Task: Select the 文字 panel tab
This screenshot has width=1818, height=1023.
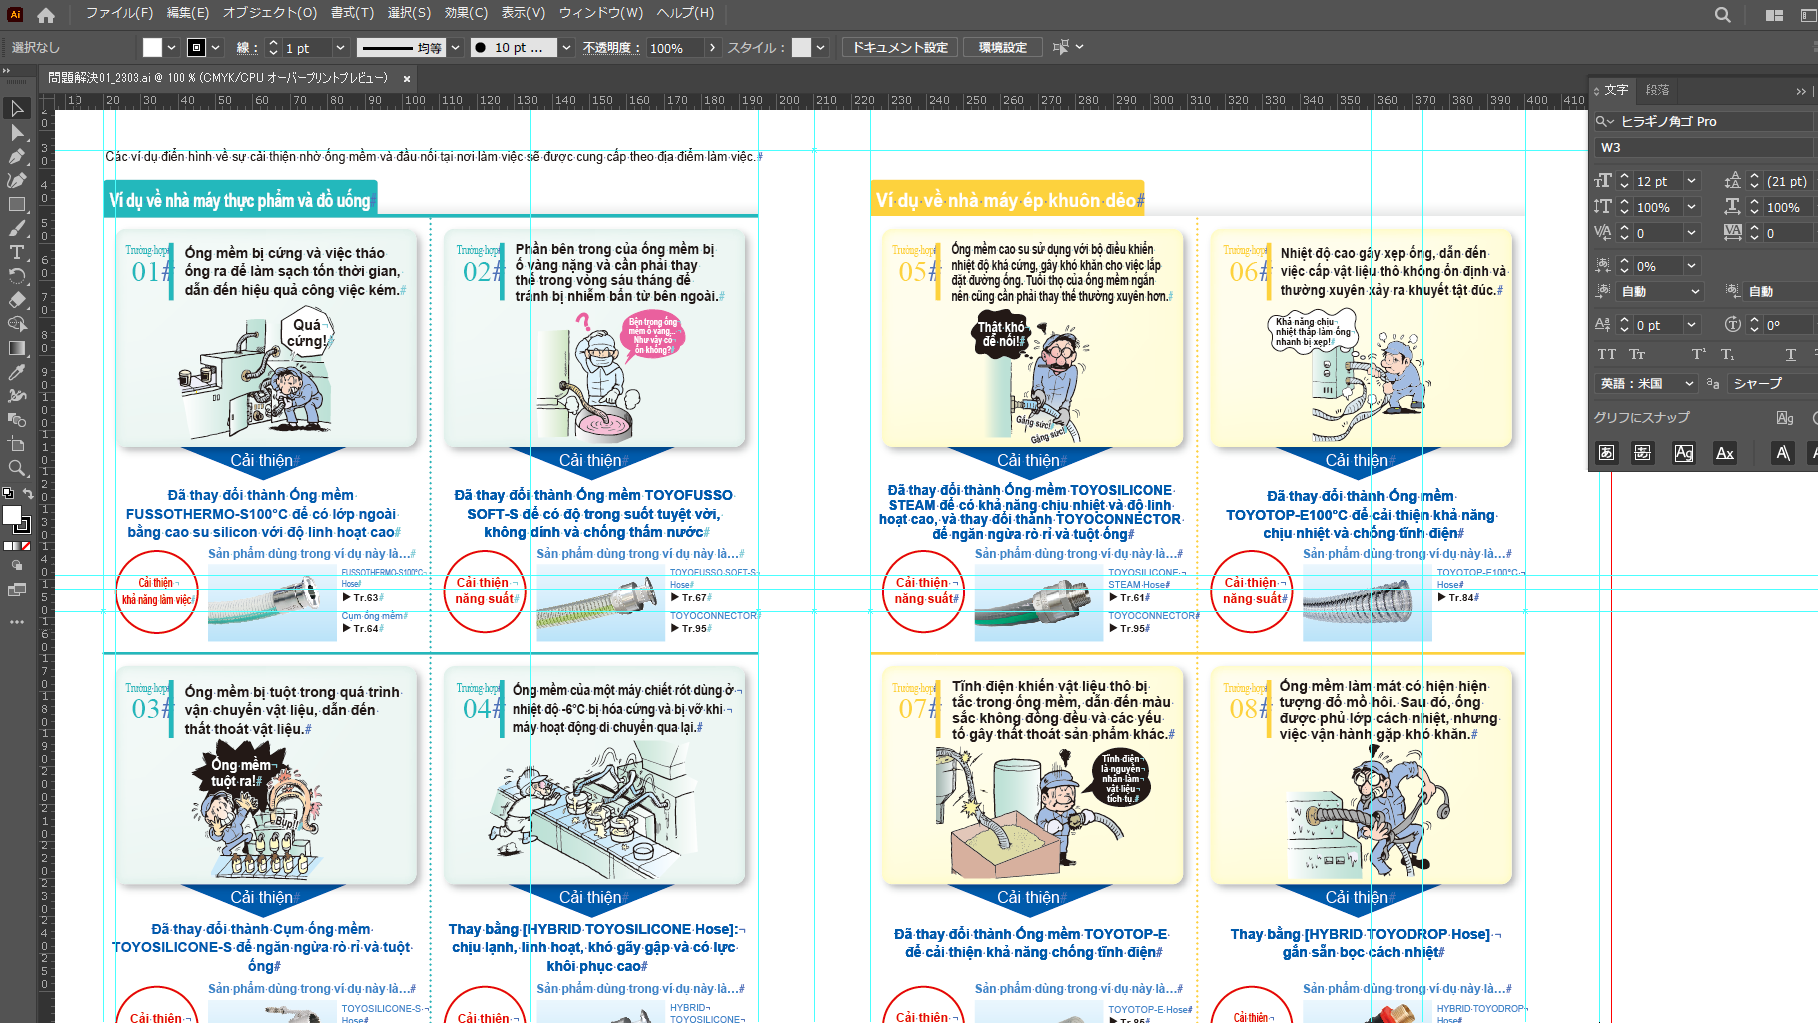Action: (x=1616, y=90)
